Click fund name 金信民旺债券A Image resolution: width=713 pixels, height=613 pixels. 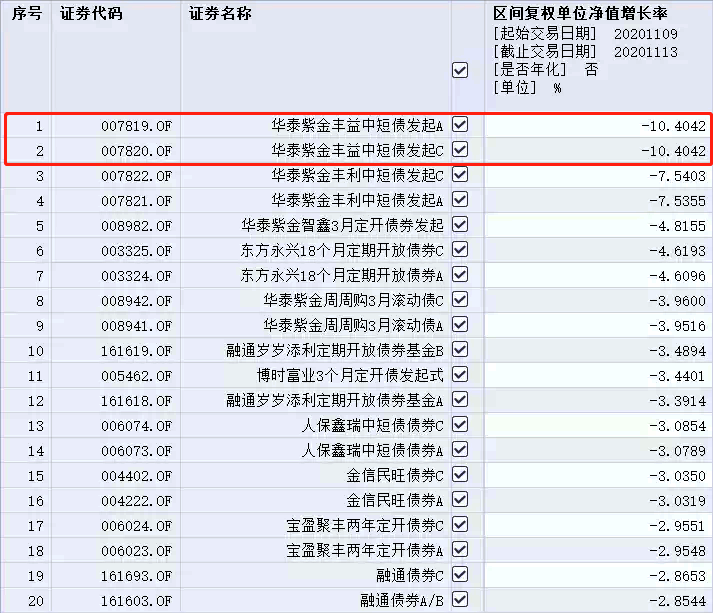click(395, 500)
